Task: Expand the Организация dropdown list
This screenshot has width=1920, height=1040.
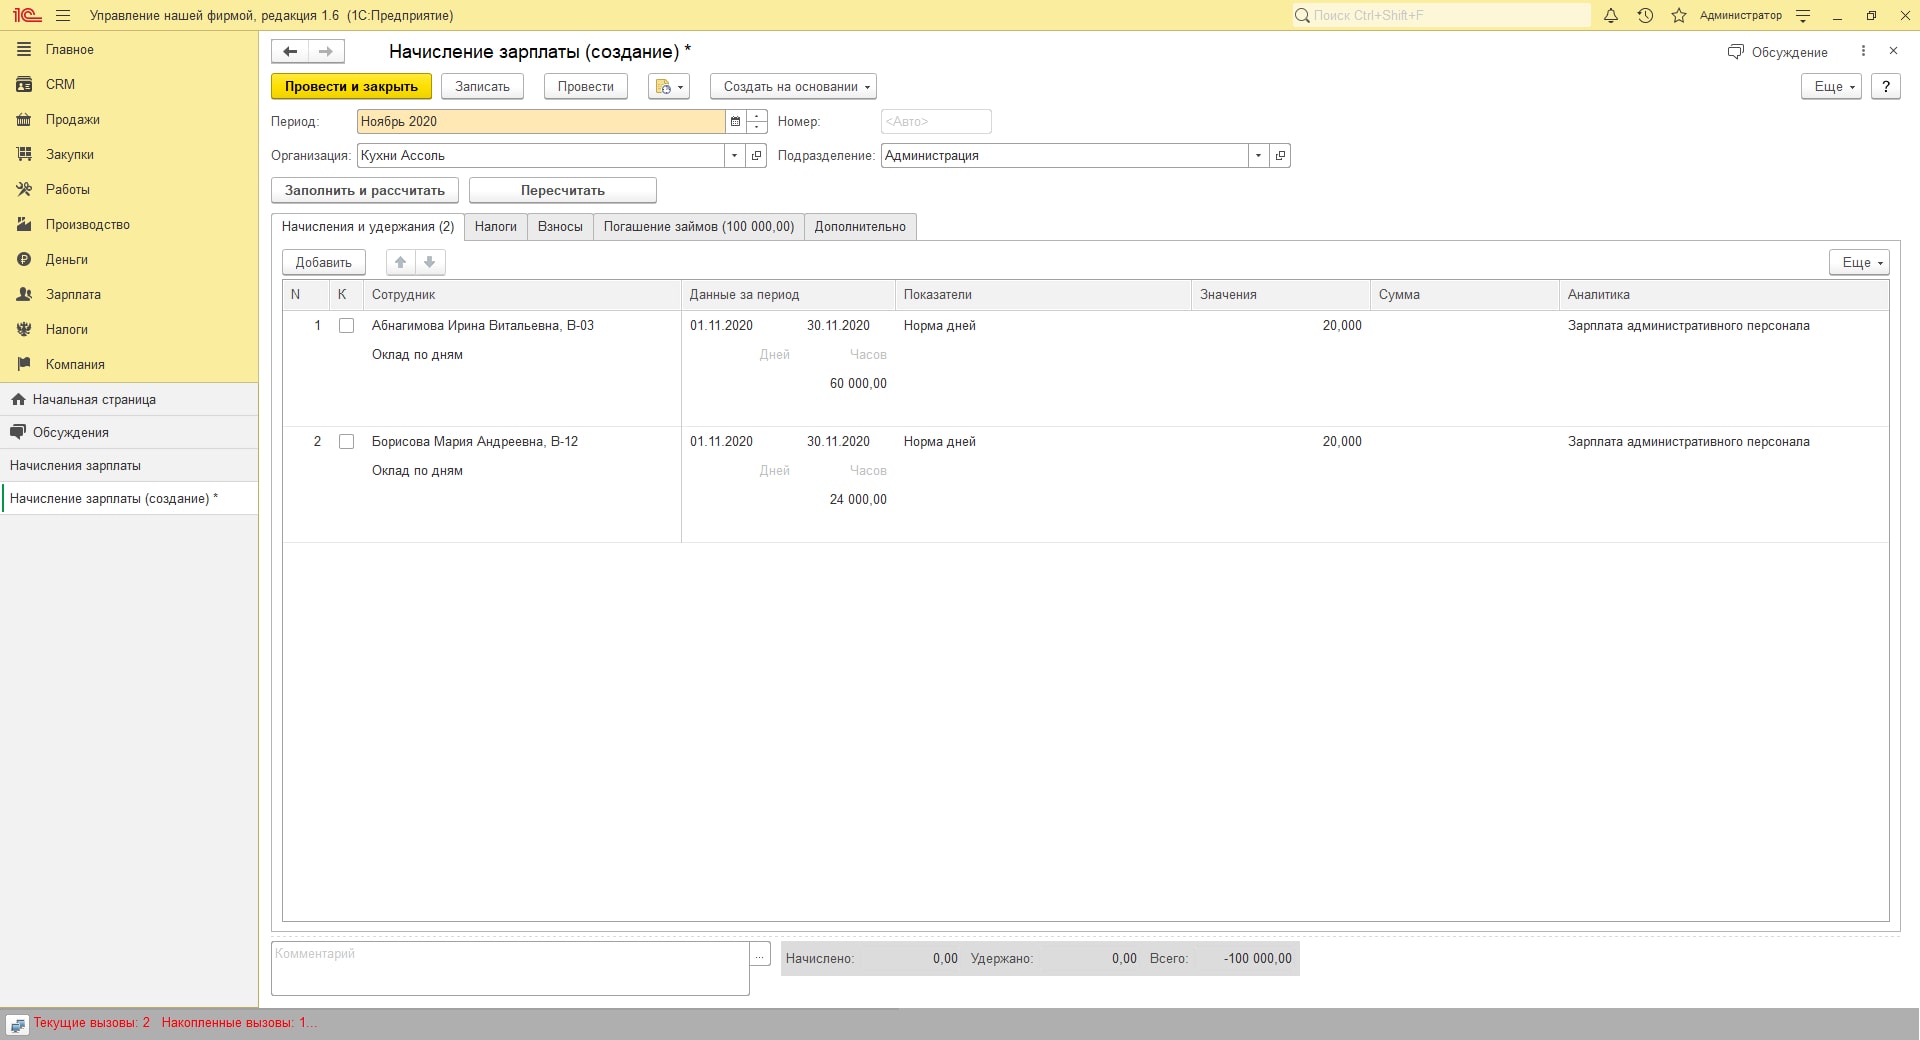Action: point(735,156)
